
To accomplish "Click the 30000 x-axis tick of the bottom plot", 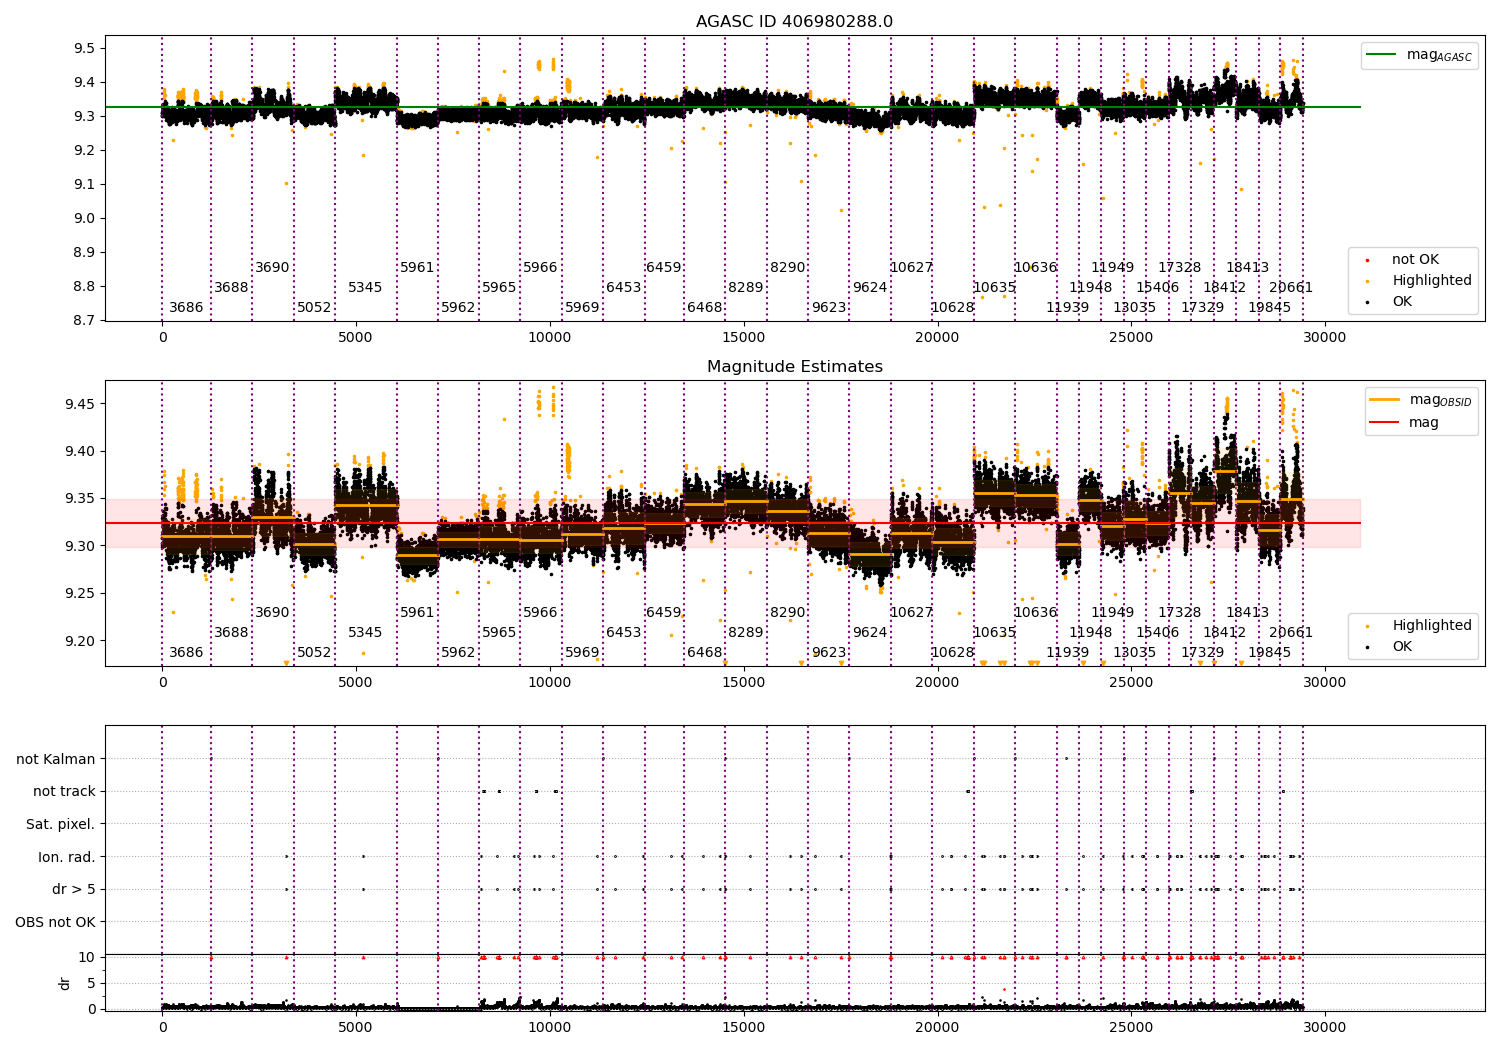I will coord(1325,1027).
